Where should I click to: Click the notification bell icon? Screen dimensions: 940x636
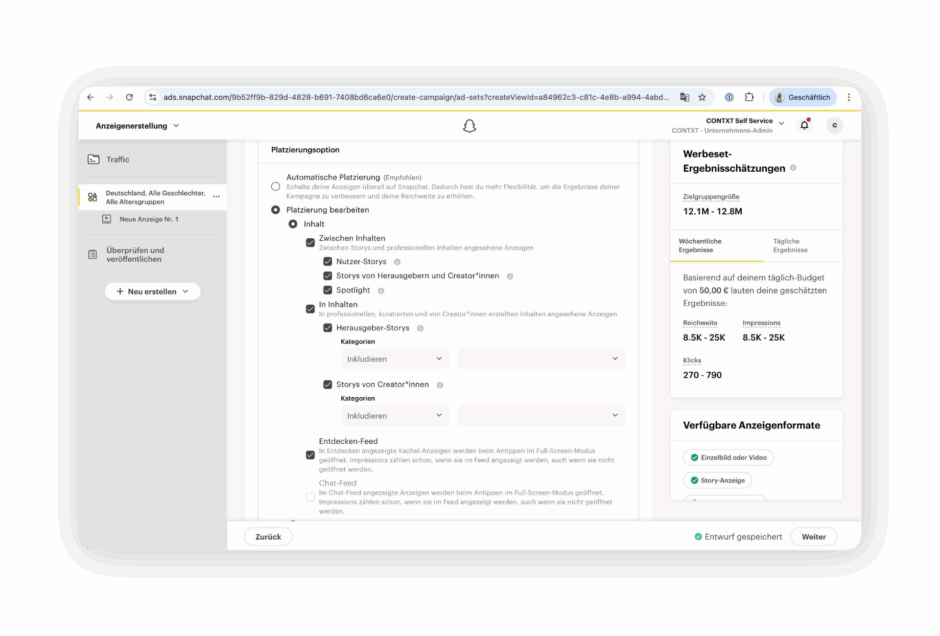[x=804, y=125]
